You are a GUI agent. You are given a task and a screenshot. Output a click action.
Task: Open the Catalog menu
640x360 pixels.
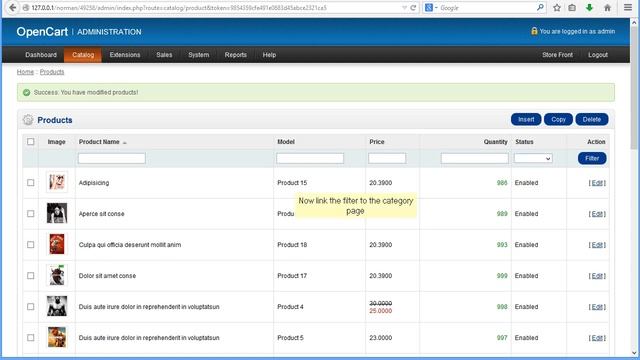(83, 55)
